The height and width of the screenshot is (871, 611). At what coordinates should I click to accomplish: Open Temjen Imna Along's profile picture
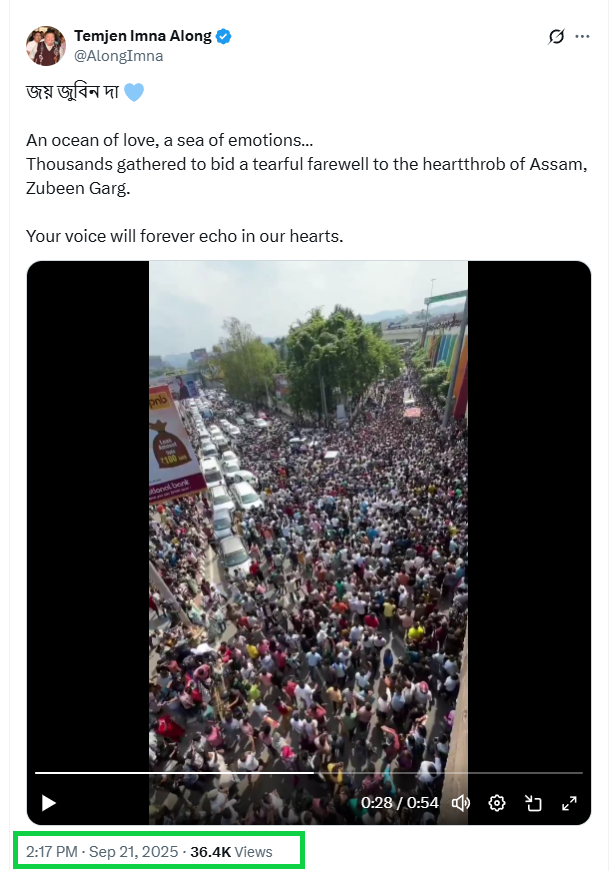(x=46, y=46)
